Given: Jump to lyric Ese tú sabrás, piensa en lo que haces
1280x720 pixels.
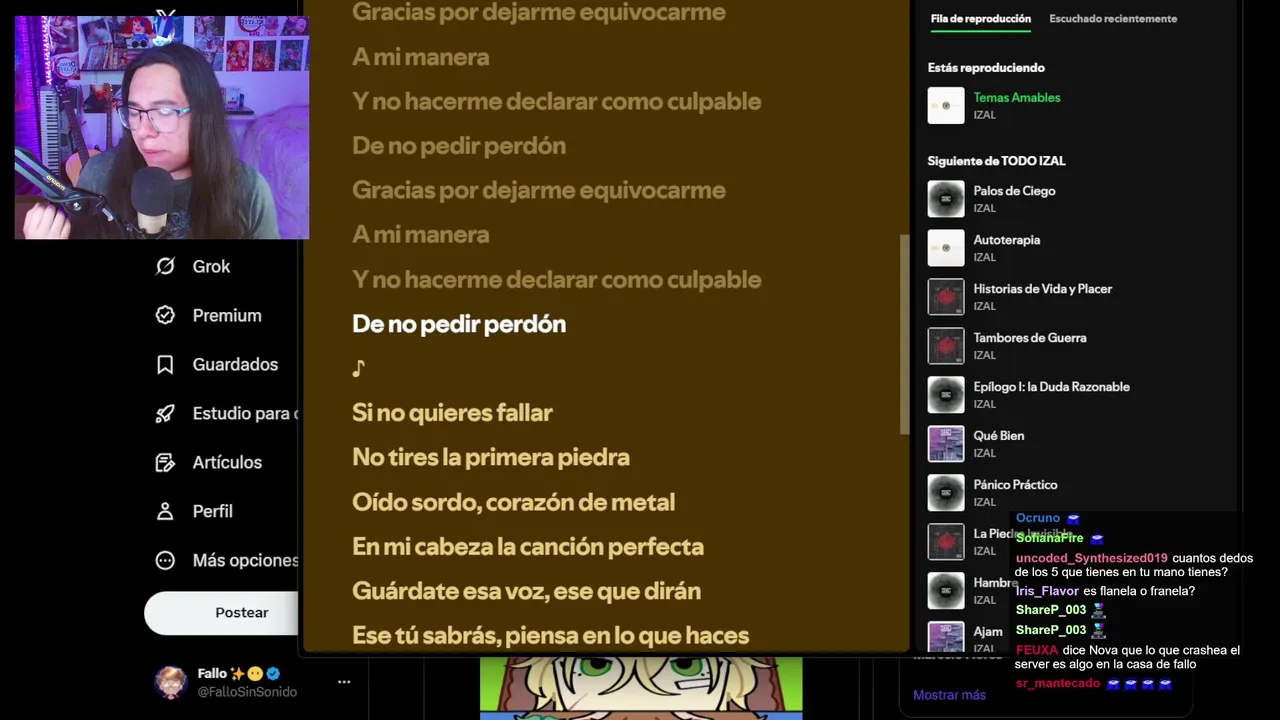Looking at the screenshot, I should 550,635.
